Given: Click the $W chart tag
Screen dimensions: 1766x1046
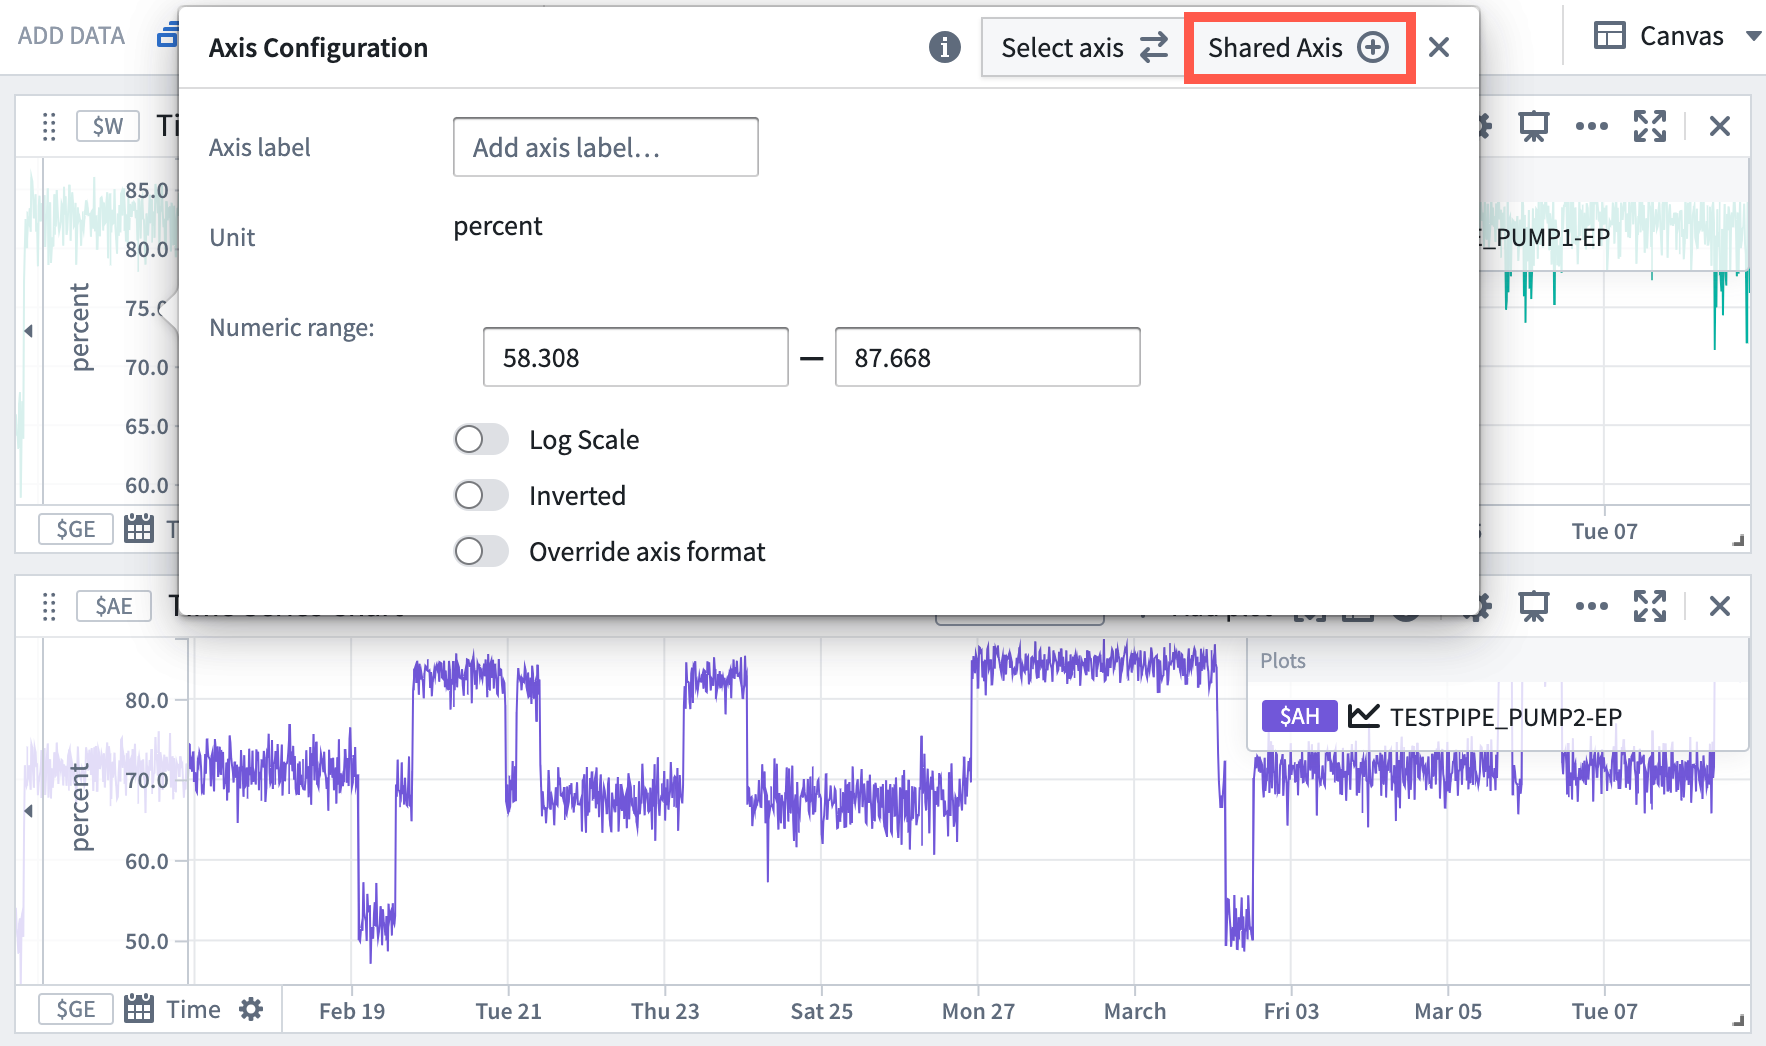Looking at the screenshot, I should [x=108, y=126].
